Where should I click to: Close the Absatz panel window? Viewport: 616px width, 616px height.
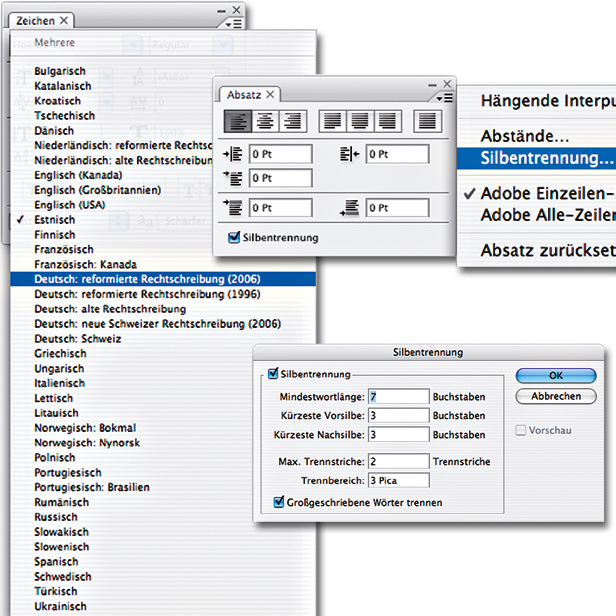pos(447,84)
